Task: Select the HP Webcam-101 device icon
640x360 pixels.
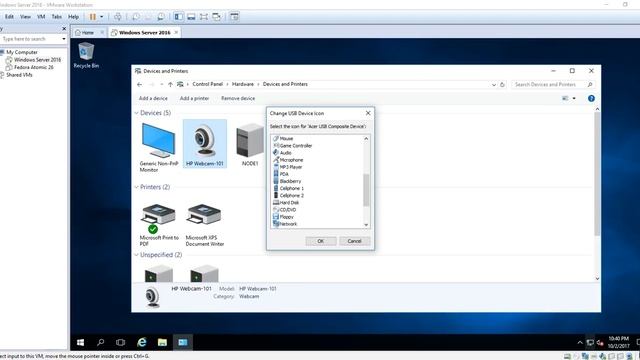Action: tap(205, 144)
